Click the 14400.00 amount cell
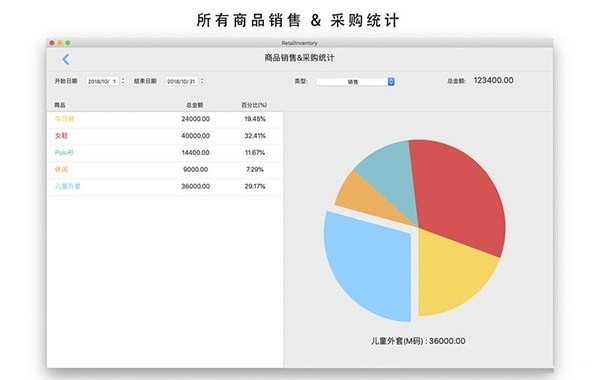Screen dimensions: 600x380 (196, 153)
